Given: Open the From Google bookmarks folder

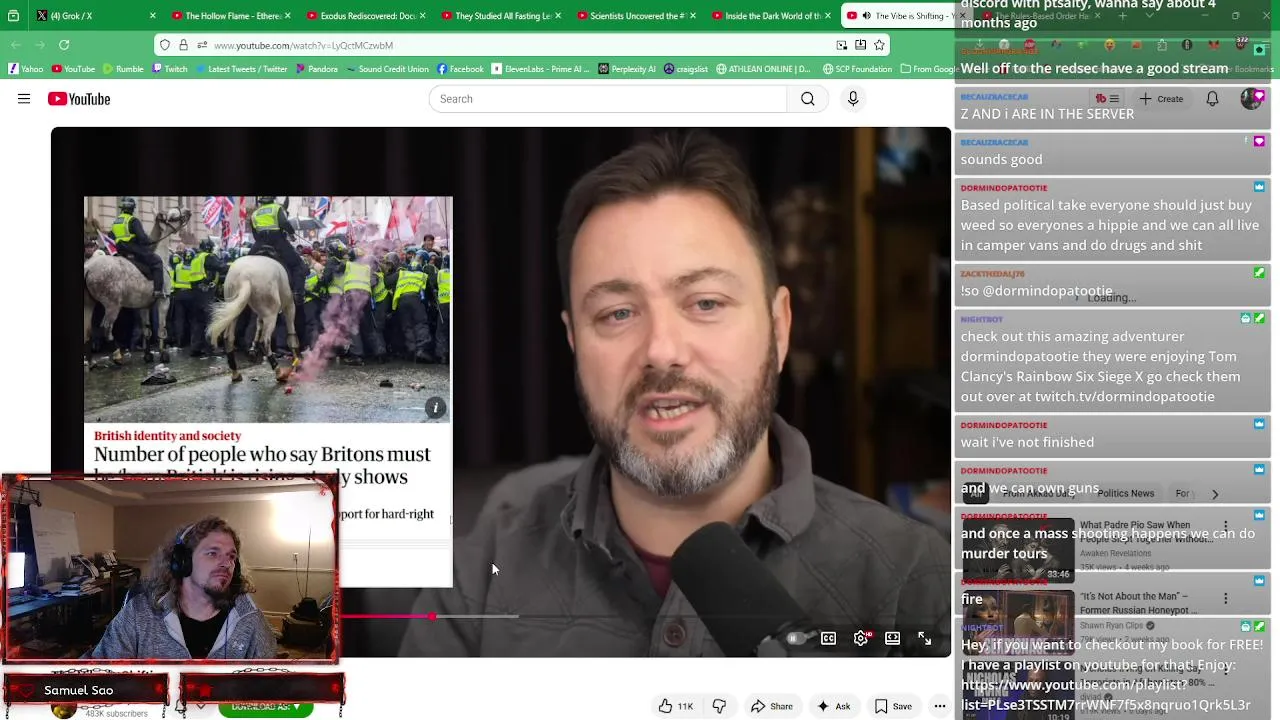Looking at the screenshot, I should (928, 69).
